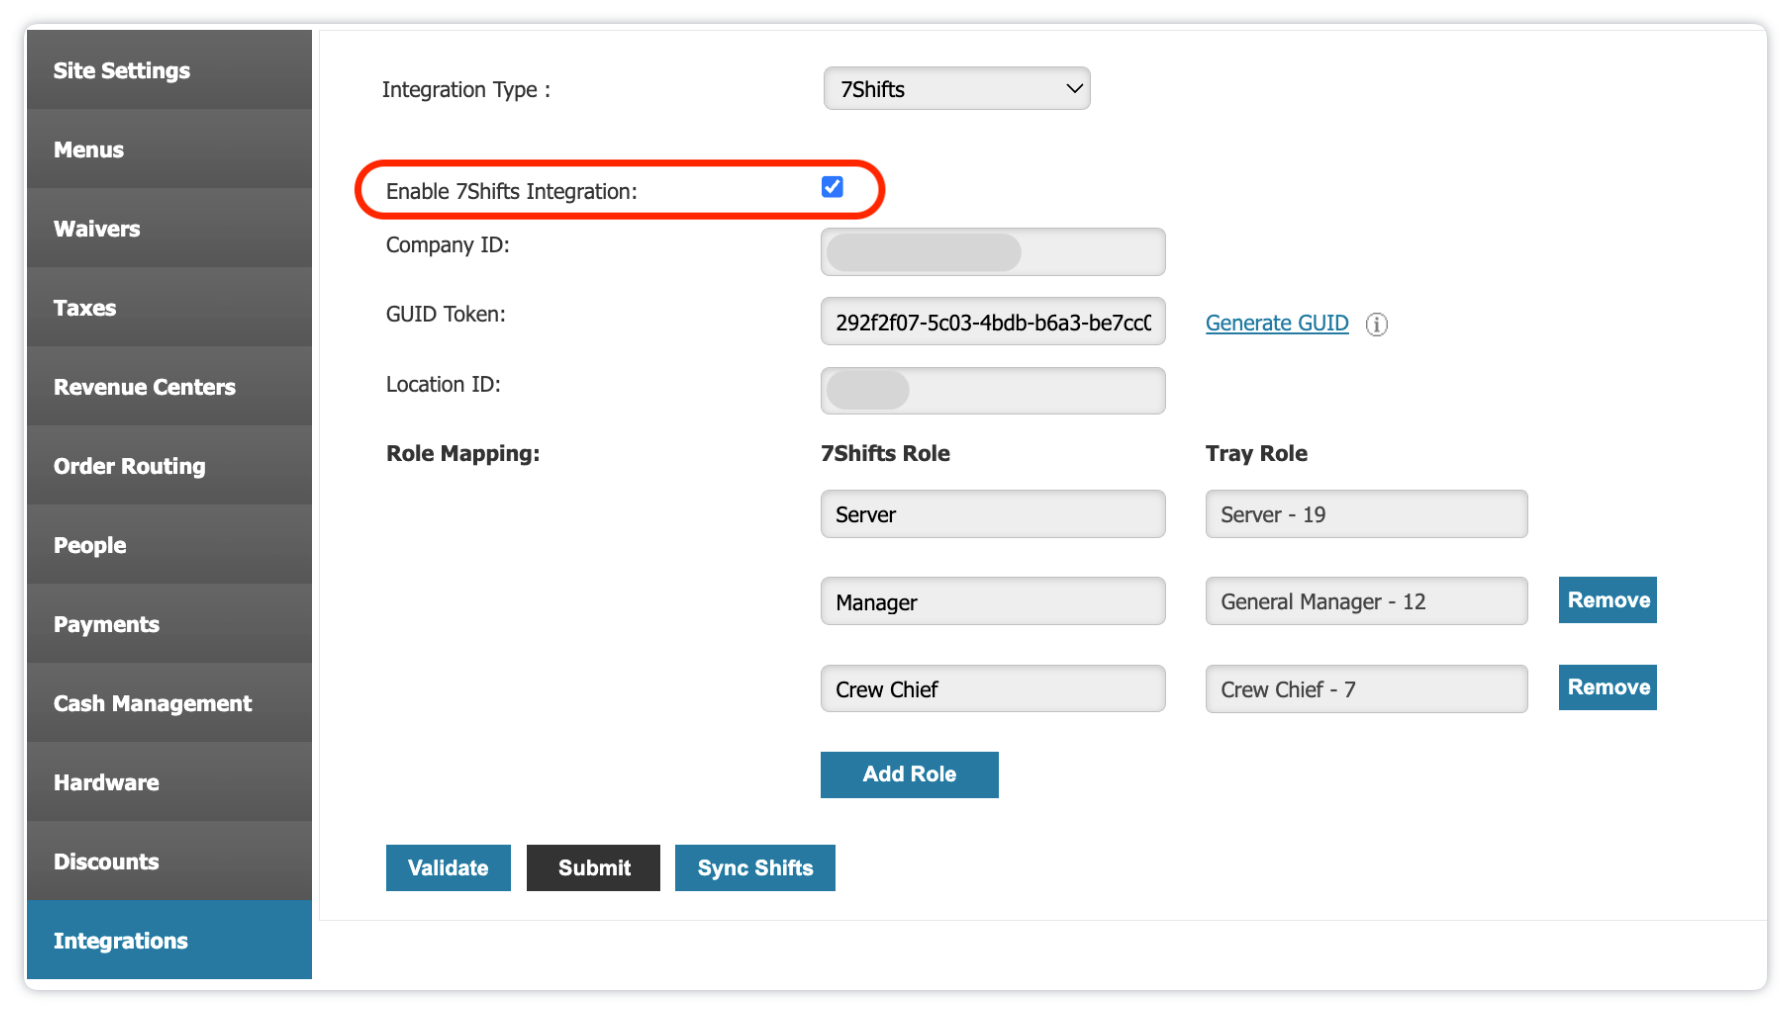Navigate to Revenue Centers

point(169,386)
